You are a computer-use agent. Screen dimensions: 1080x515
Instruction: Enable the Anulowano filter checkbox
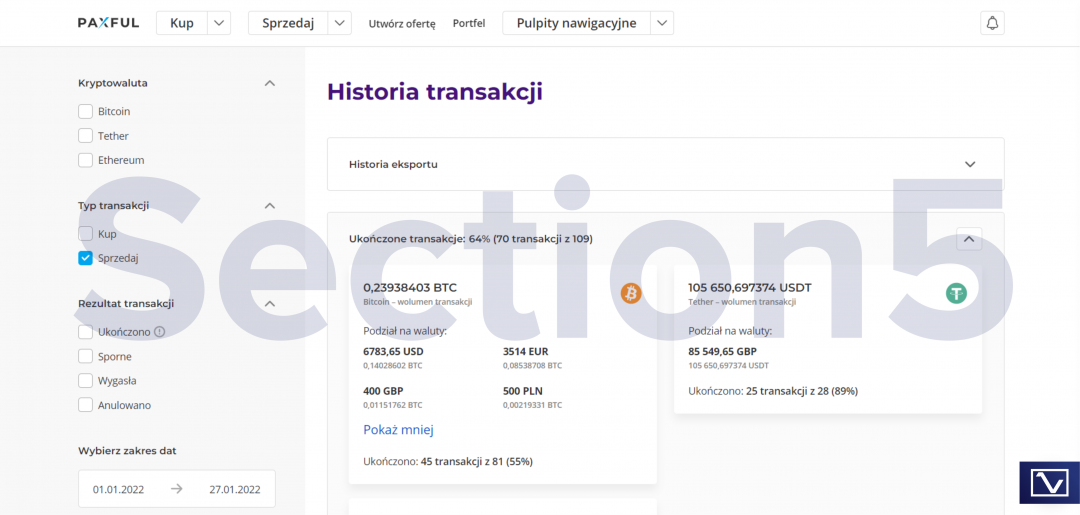pyautogui.click(x=85, y=405)
